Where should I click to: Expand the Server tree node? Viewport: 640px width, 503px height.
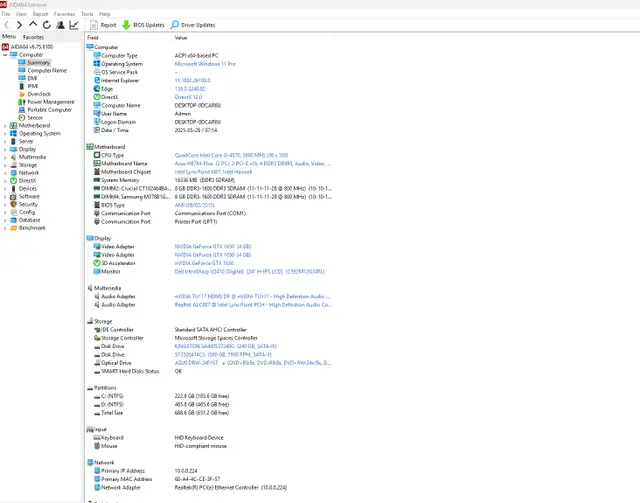click(x=5, y=142)
